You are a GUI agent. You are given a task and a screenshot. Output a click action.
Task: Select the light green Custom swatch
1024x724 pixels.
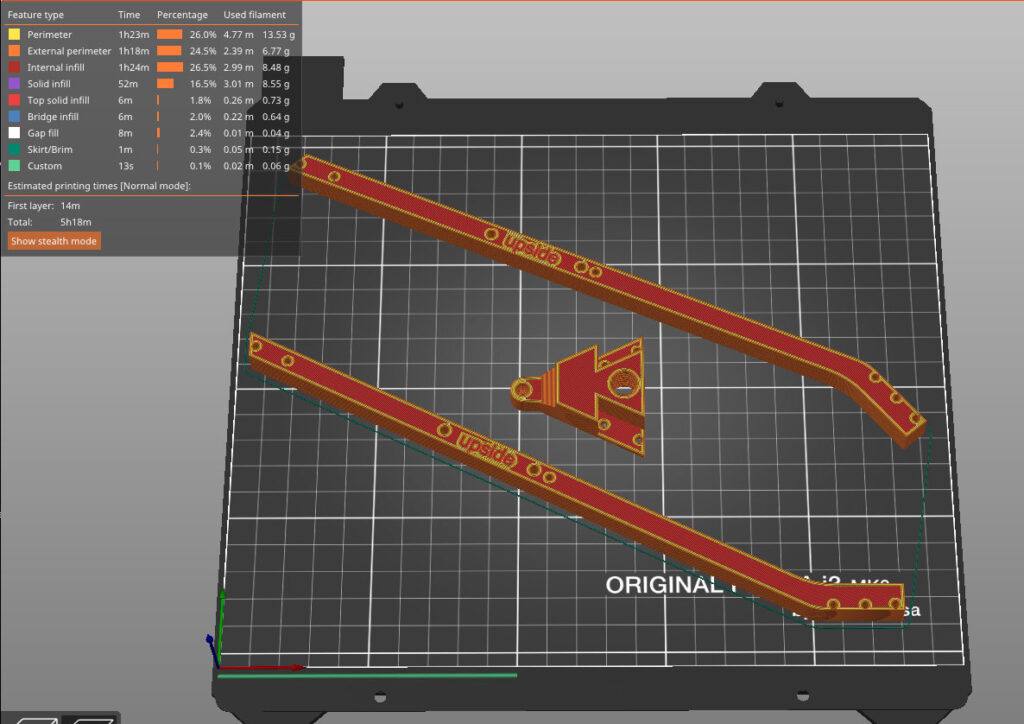tap(14, 166)
